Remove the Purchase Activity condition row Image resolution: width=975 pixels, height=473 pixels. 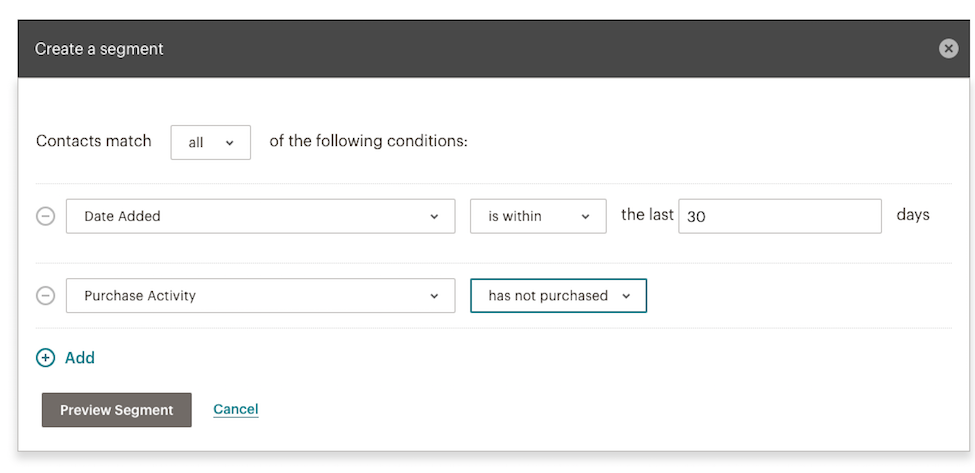point(45,296)
